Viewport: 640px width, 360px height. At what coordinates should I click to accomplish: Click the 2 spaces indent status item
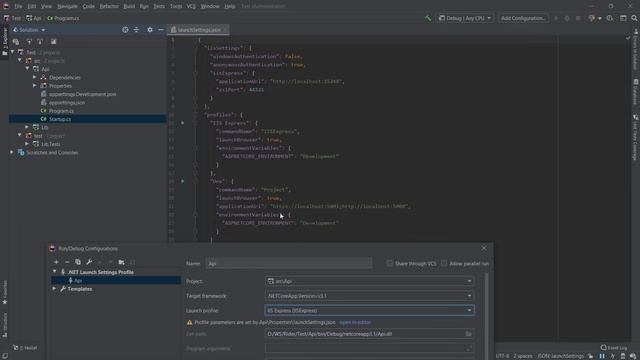(x=523, y=356)
